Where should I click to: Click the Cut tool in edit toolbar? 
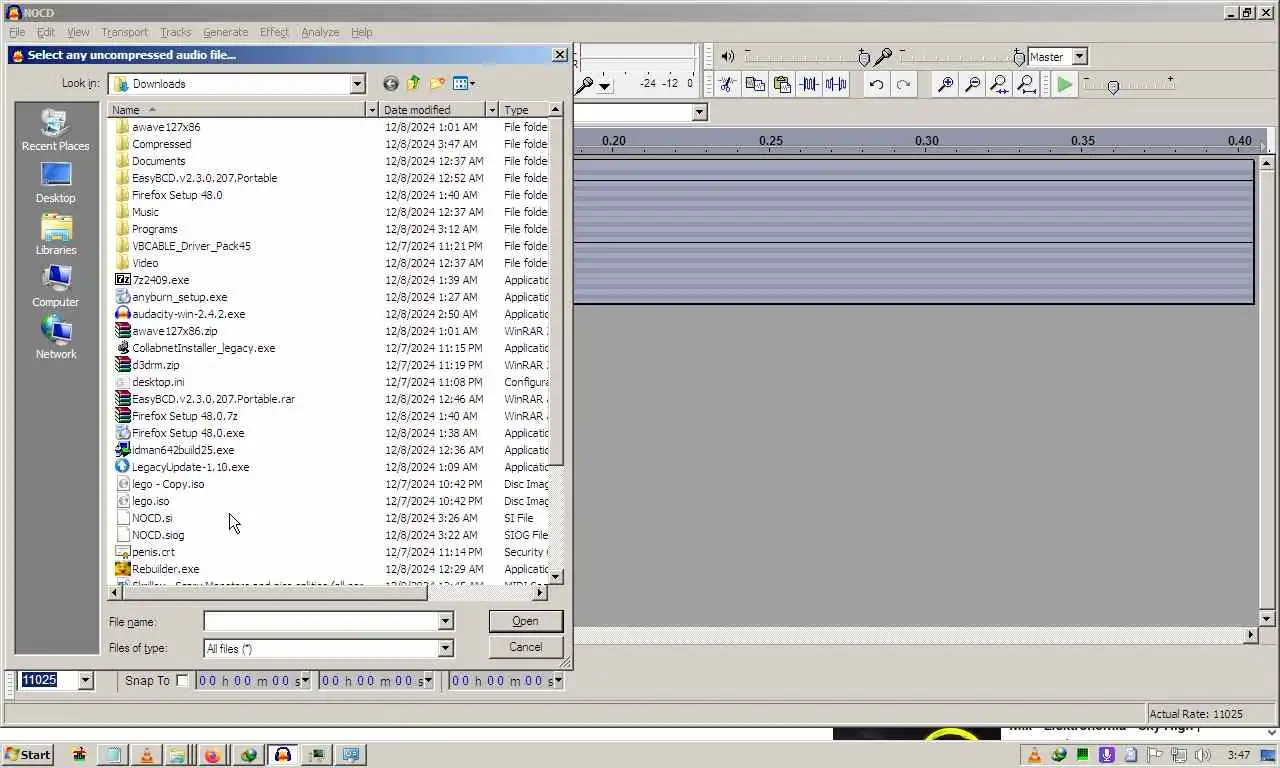pos(728,85)
